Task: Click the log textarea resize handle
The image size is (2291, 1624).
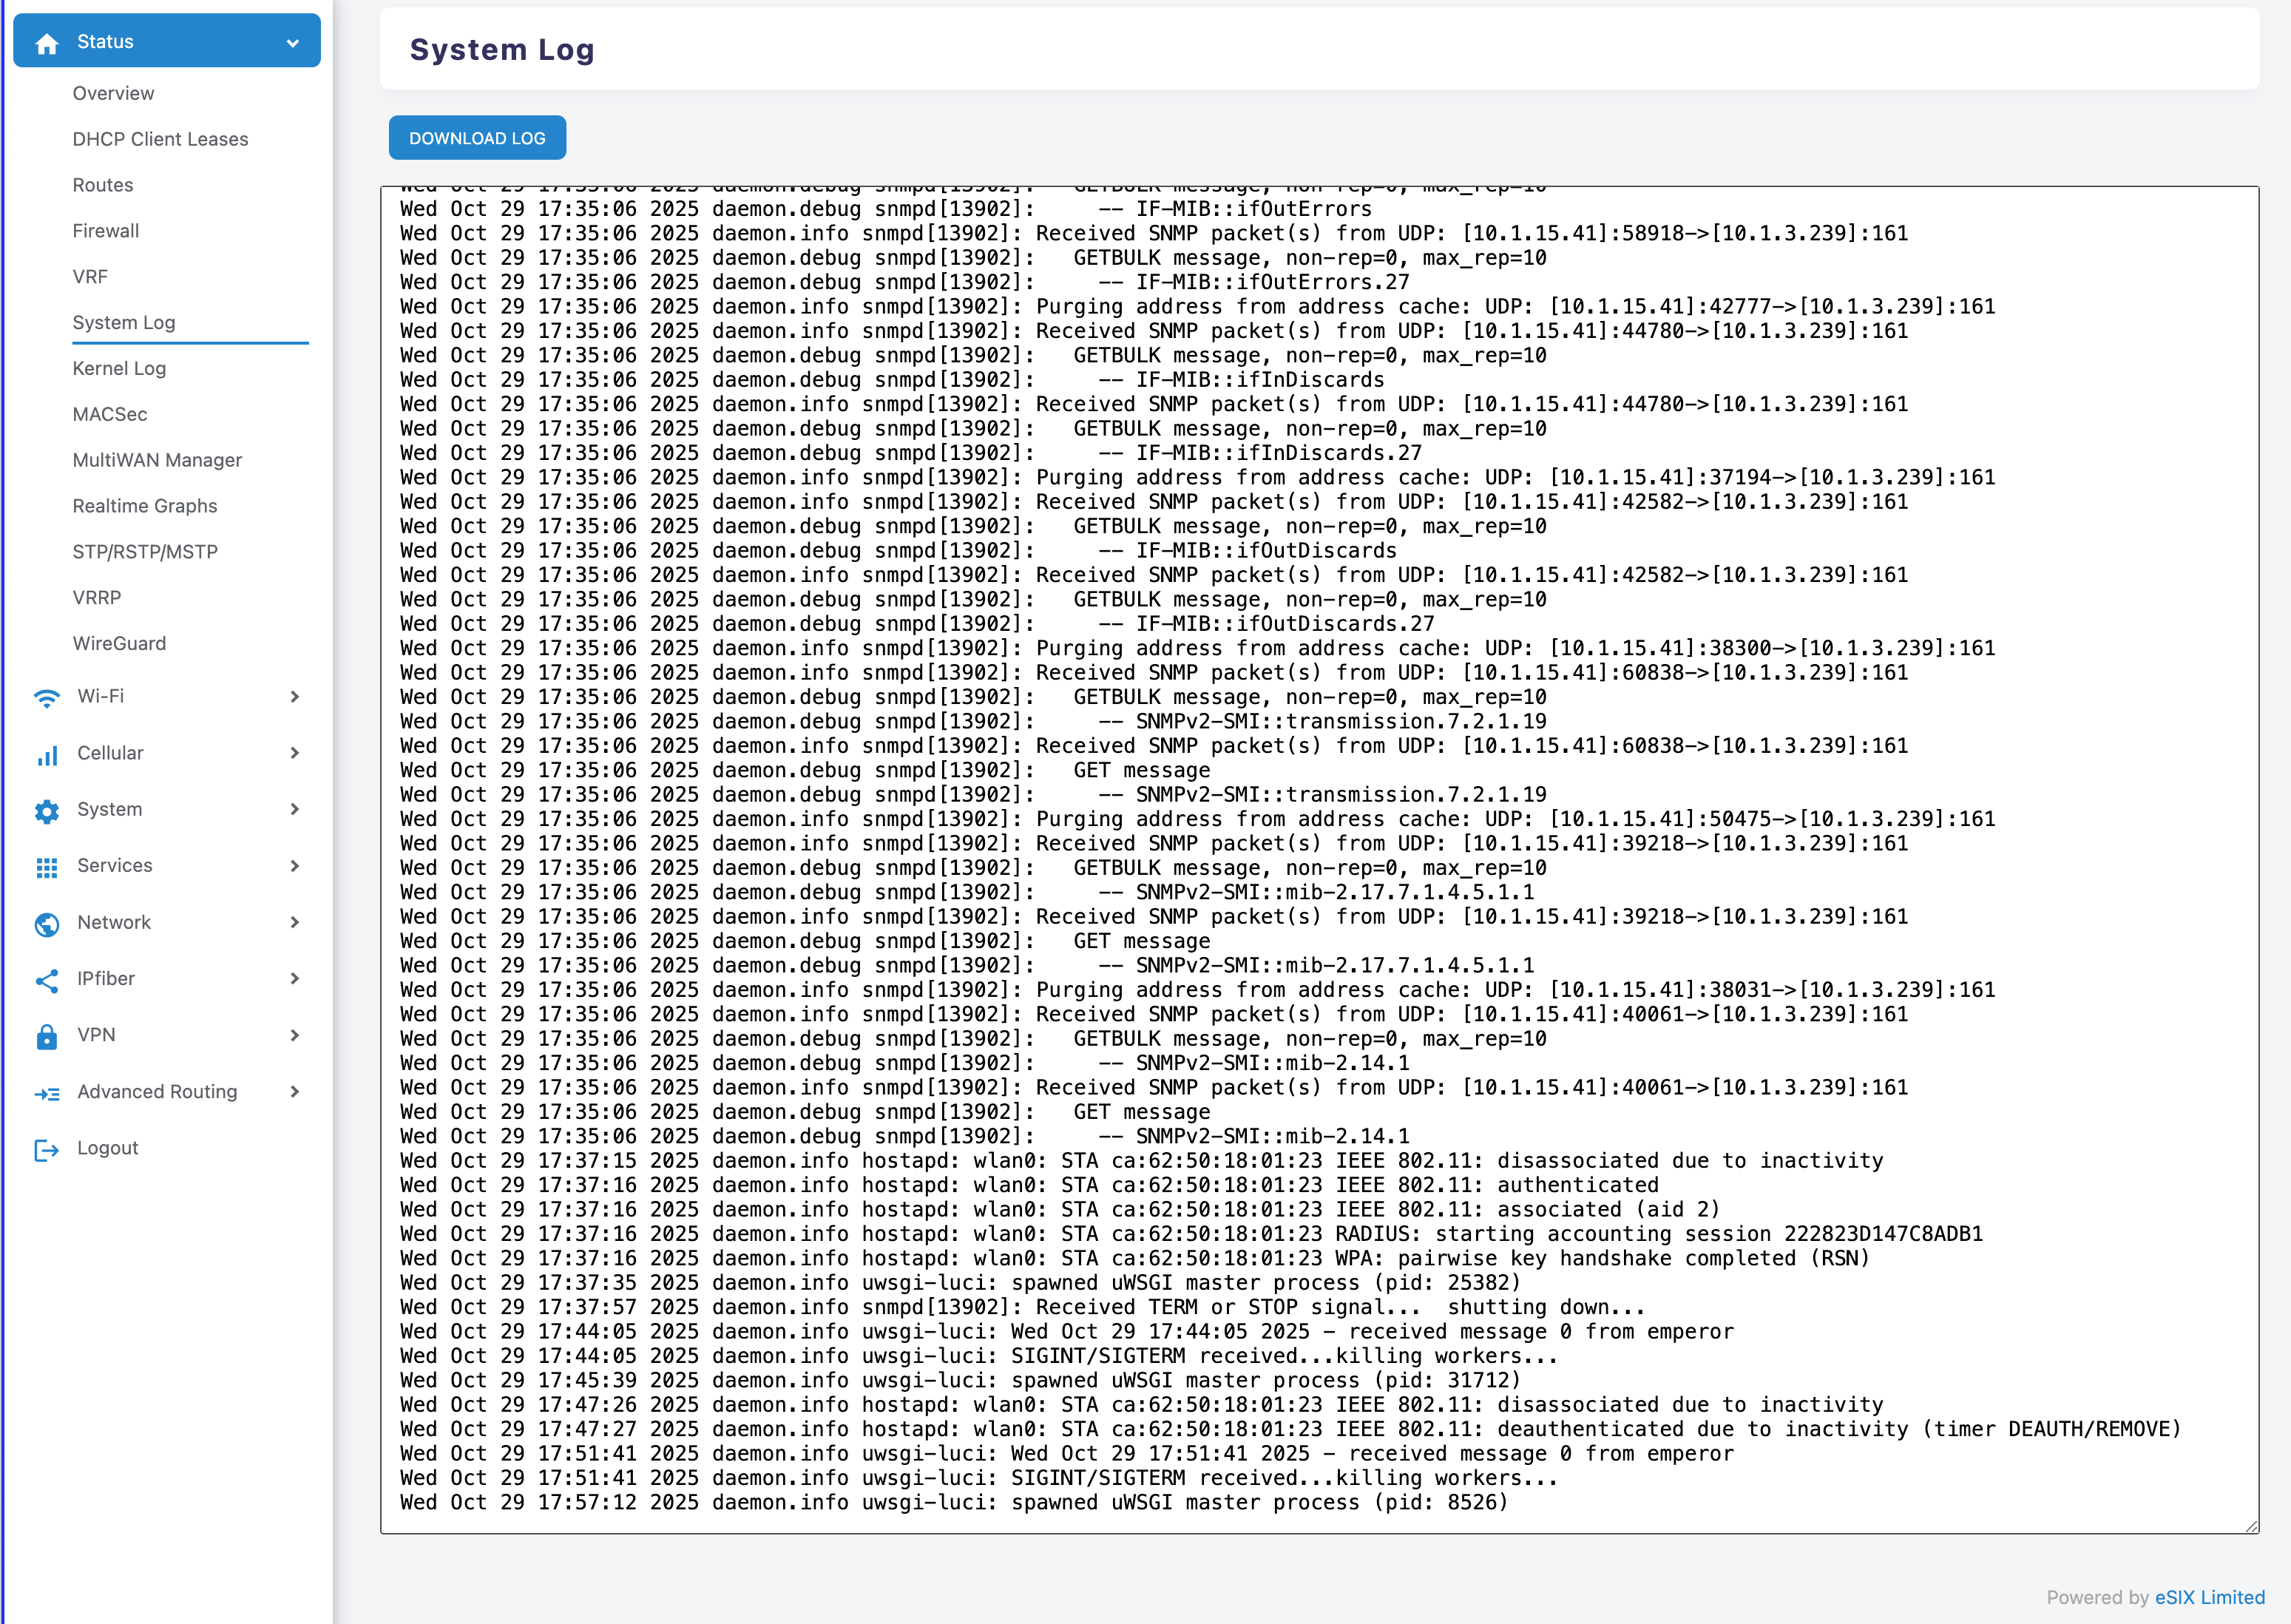Action: 2251,1526
